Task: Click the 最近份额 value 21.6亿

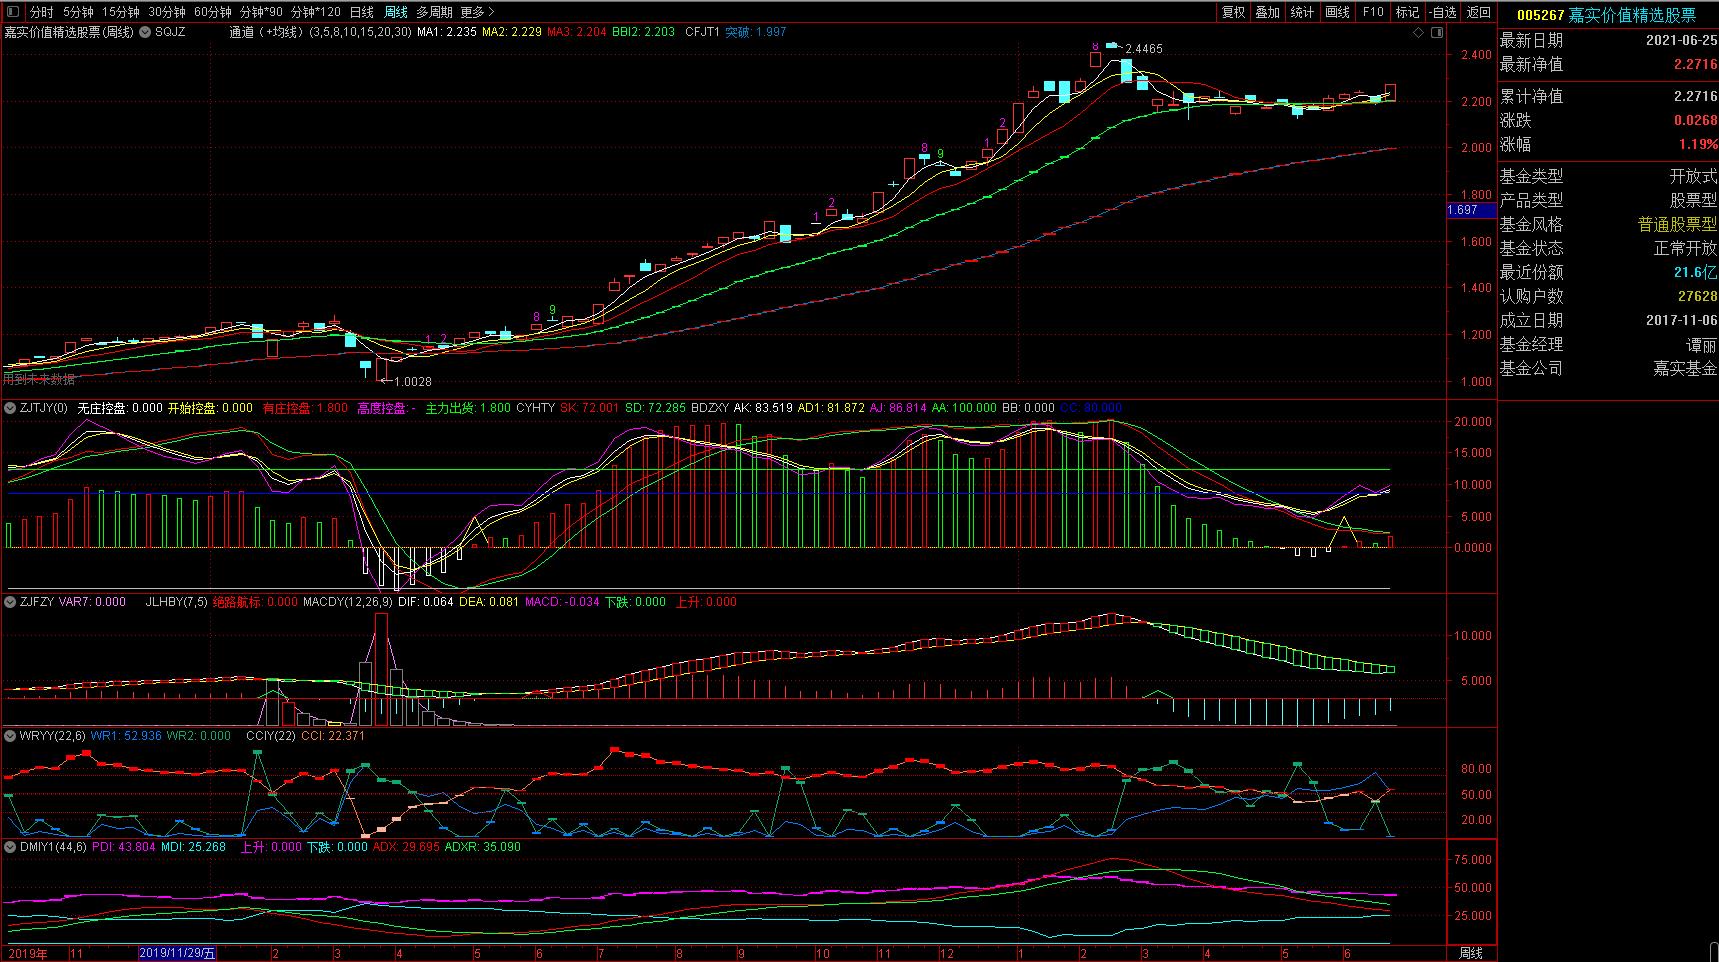Action: click(1696, 273)
